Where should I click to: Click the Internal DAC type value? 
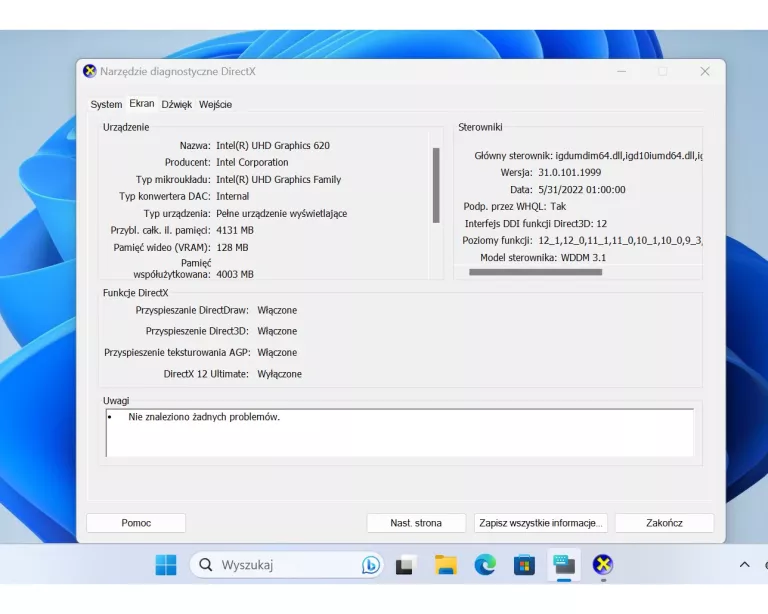[232, 196]
